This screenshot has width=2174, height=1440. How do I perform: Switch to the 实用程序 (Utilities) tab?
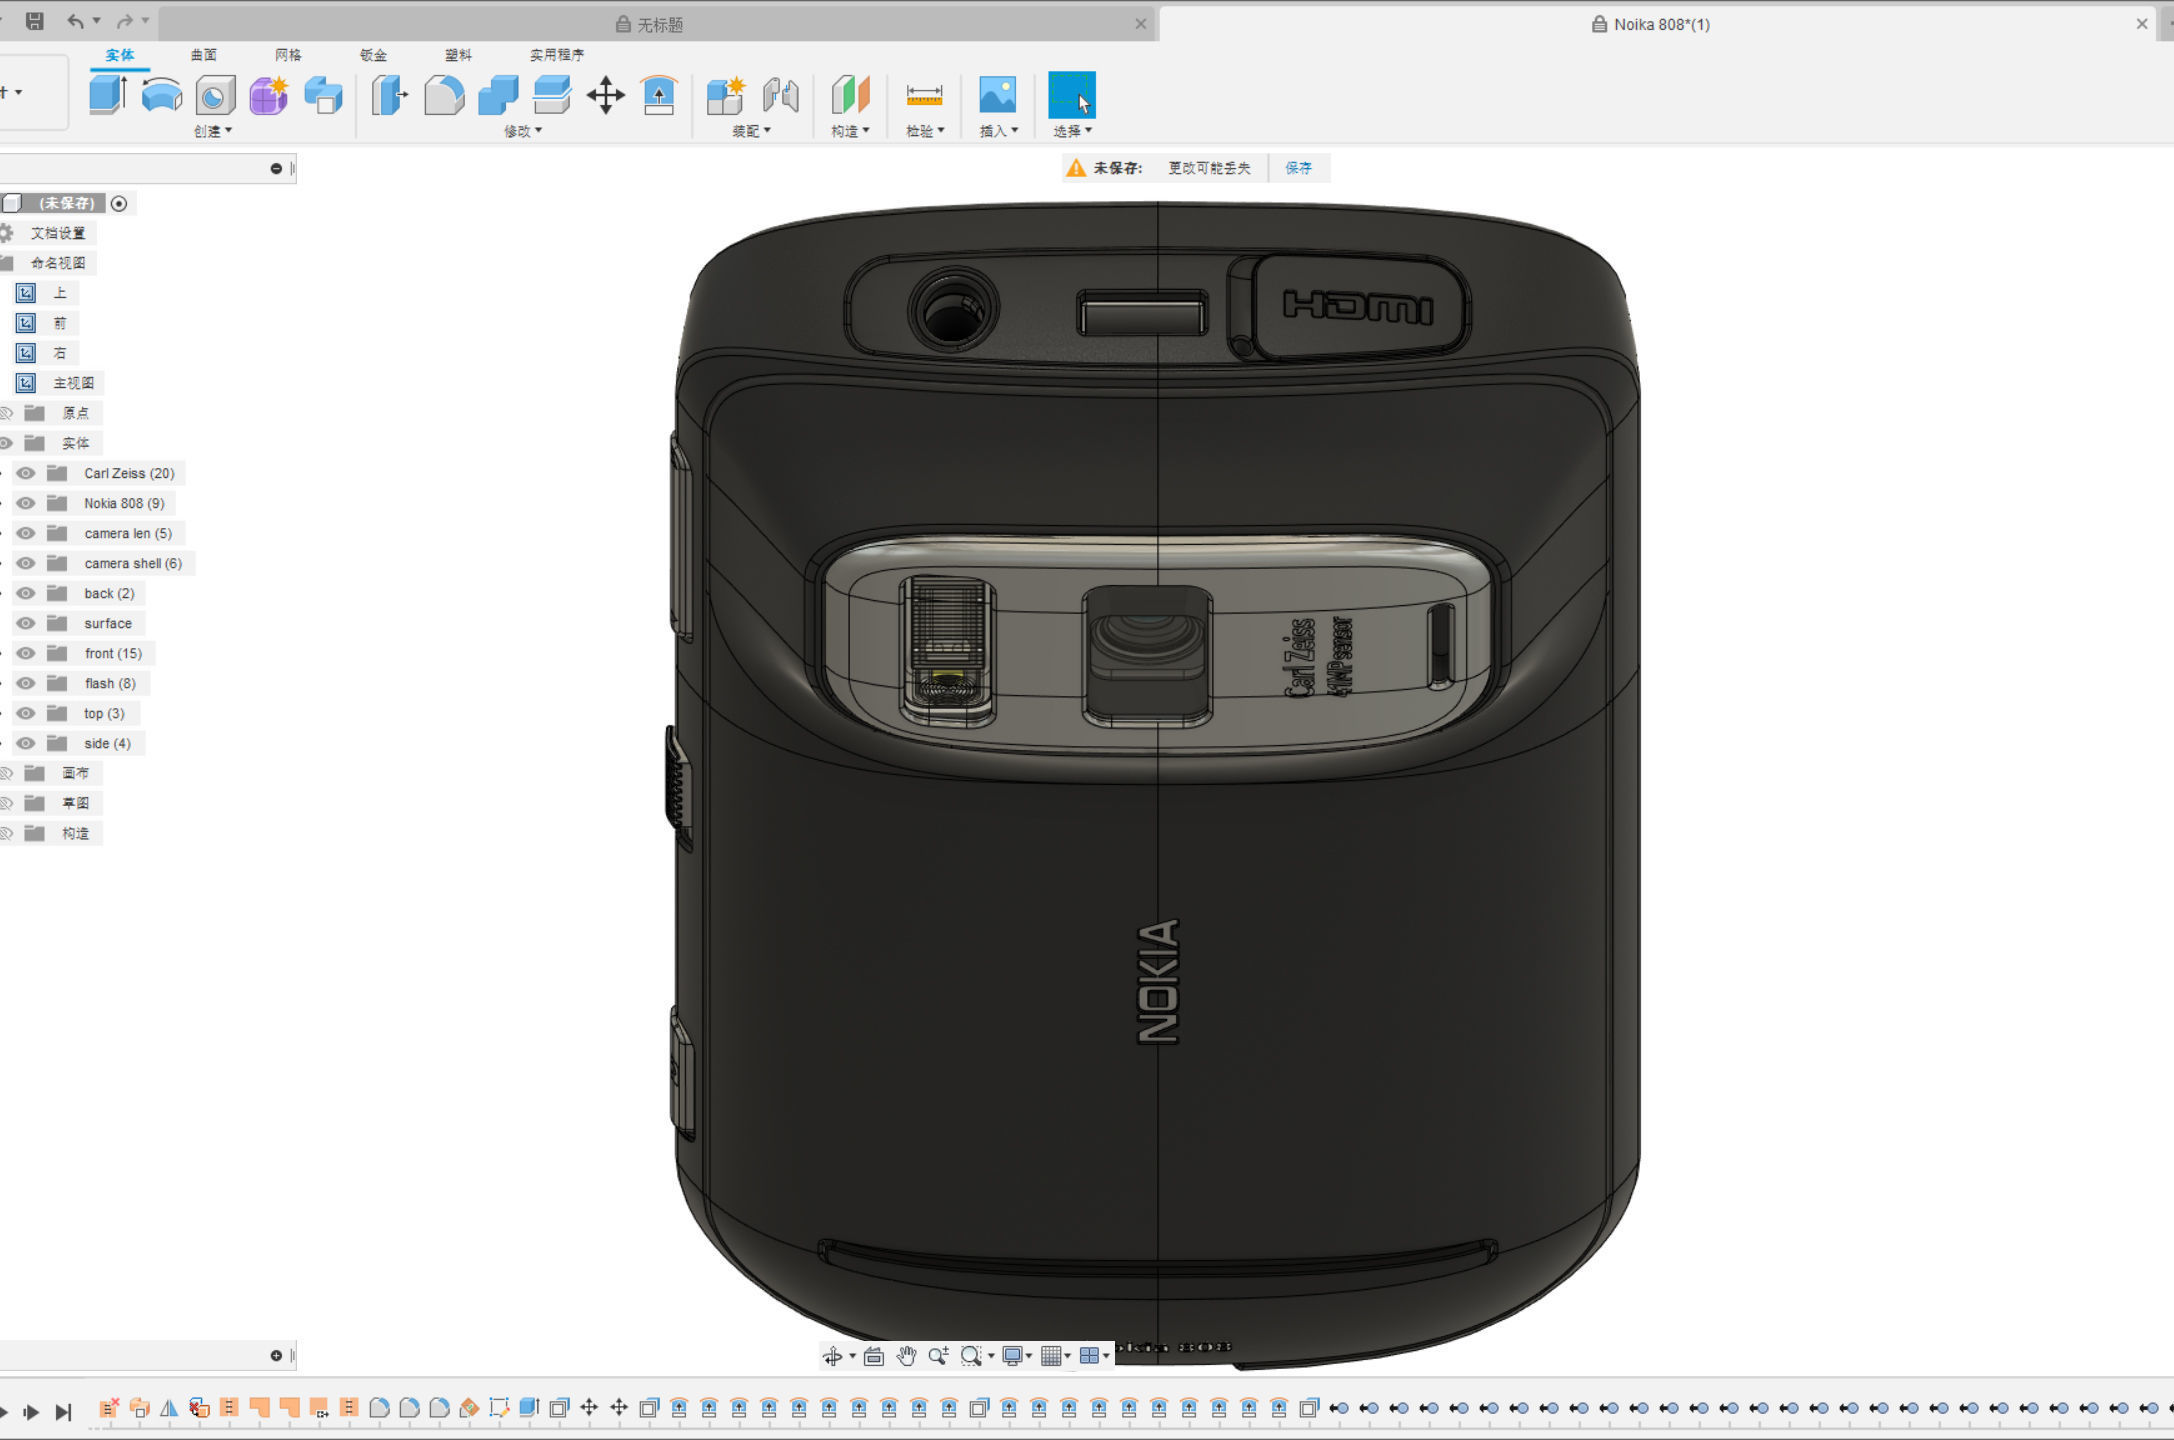click(557, 55)
